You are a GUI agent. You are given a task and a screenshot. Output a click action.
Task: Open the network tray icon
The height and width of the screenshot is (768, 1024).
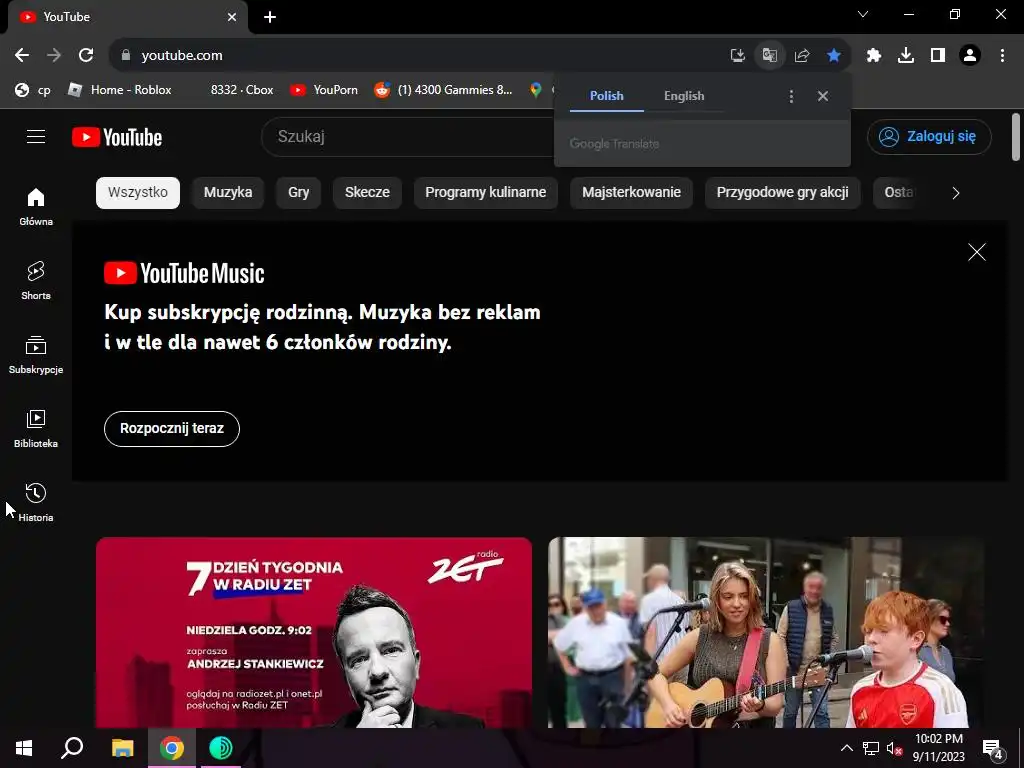[871, 748]
